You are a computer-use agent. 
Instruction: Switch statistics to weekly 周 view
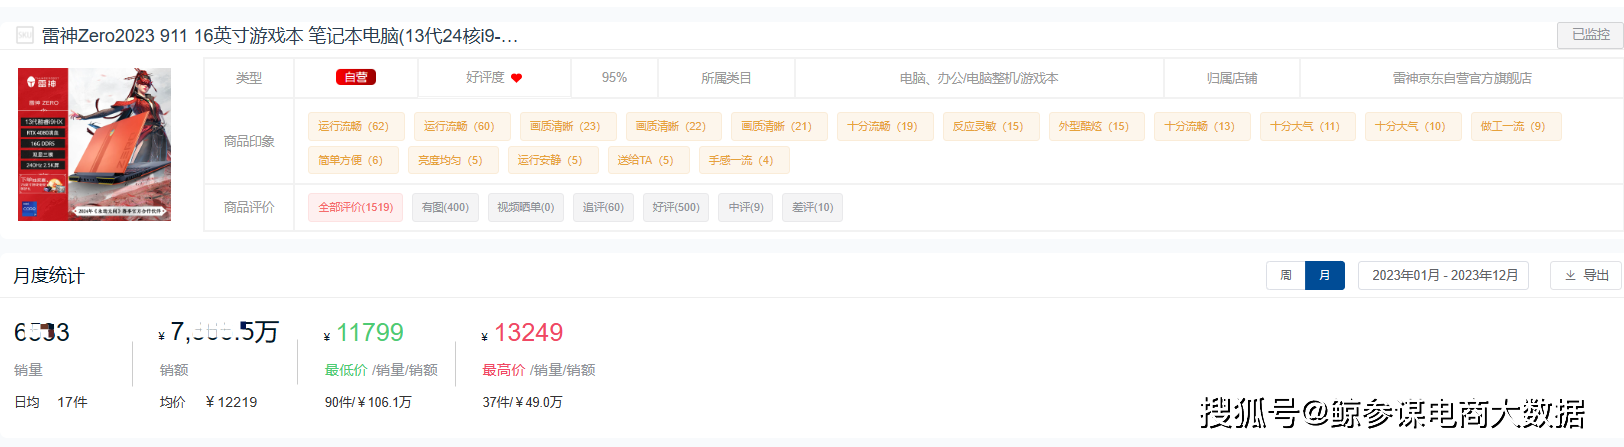coord(1286,275)
